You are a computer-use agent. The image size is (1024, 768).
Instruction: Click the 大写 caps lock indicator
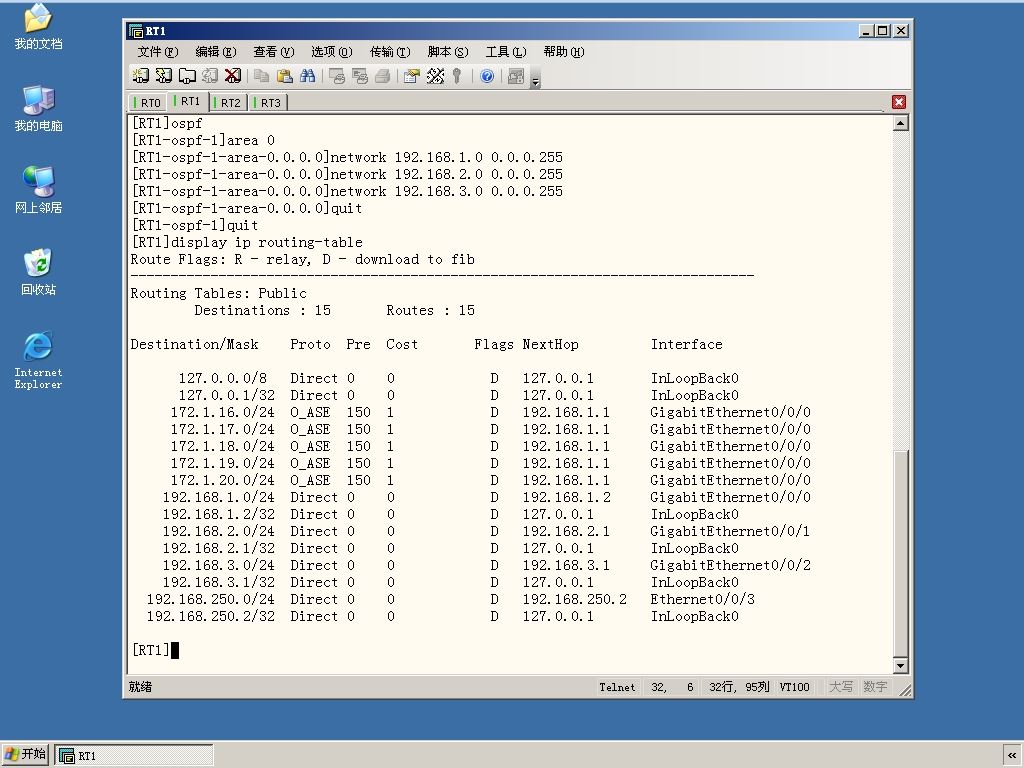(840, 687)
